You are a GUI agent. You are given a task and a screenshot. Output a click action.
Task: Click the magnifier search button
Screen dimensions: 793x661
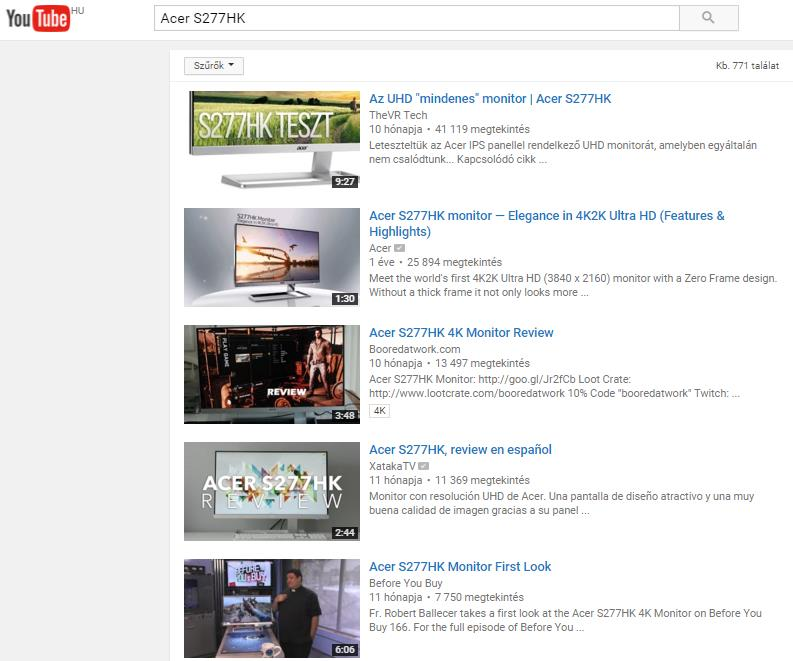click(x=709, y=18)
